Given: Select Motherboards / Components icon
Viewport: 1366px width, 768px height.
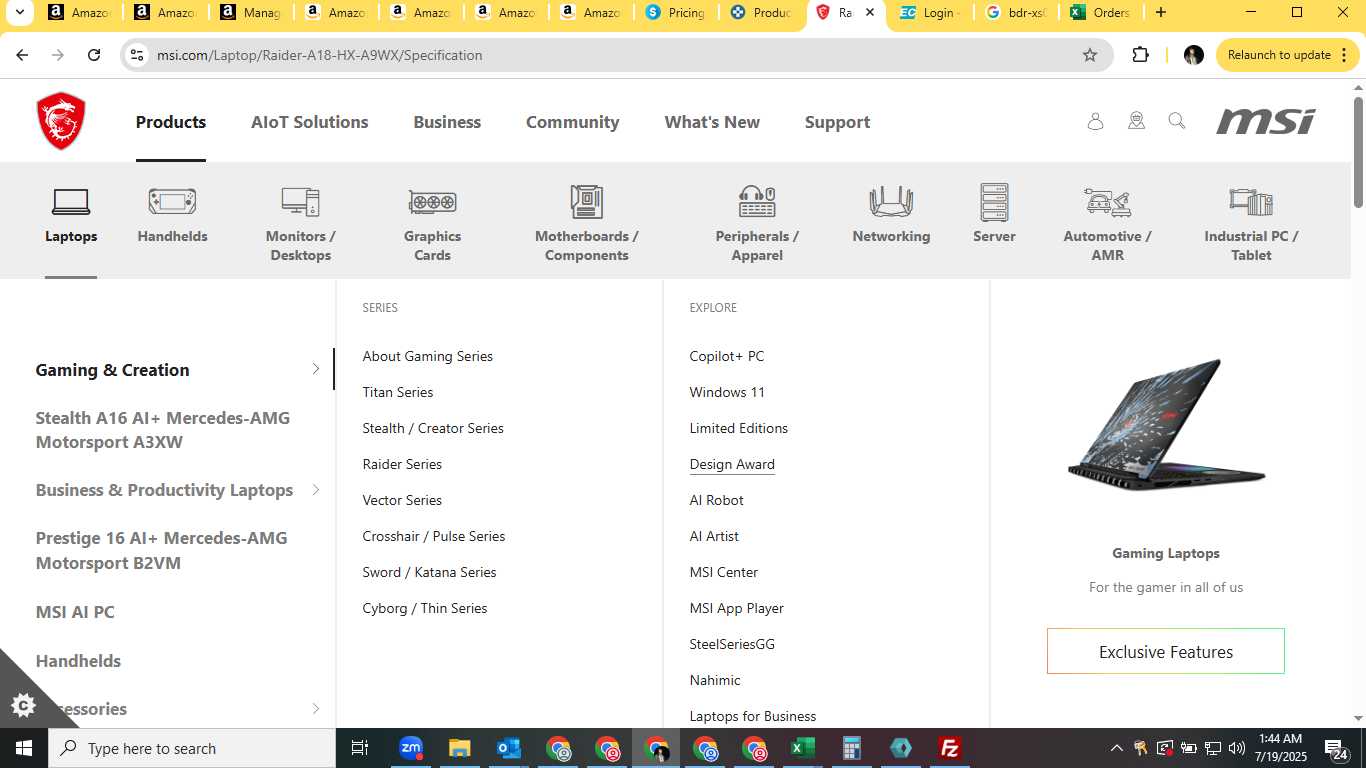Looking at the screenshot, I should [x=587, y=202].
